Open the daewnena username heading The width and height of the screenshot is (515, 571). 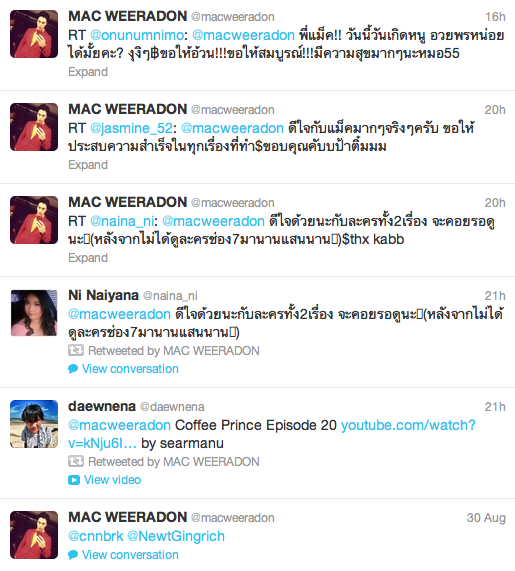(x=102, y=406)
